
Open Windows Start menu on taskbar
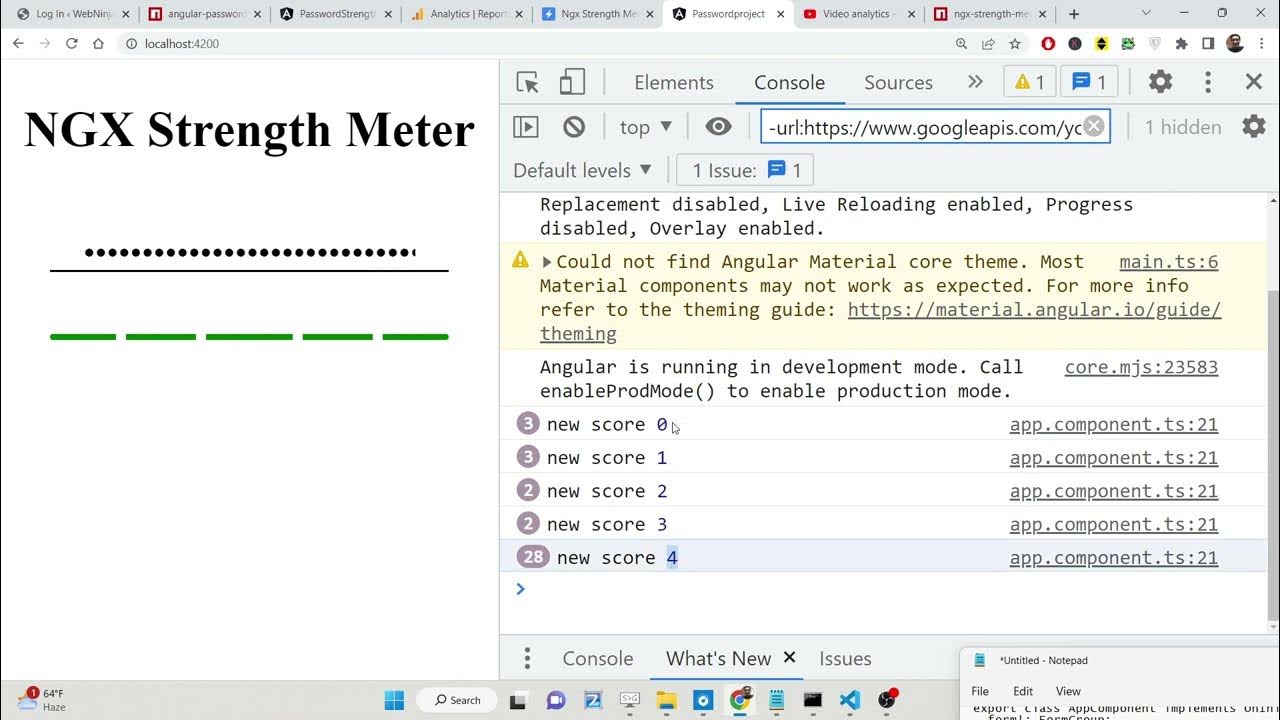point(394,699)
